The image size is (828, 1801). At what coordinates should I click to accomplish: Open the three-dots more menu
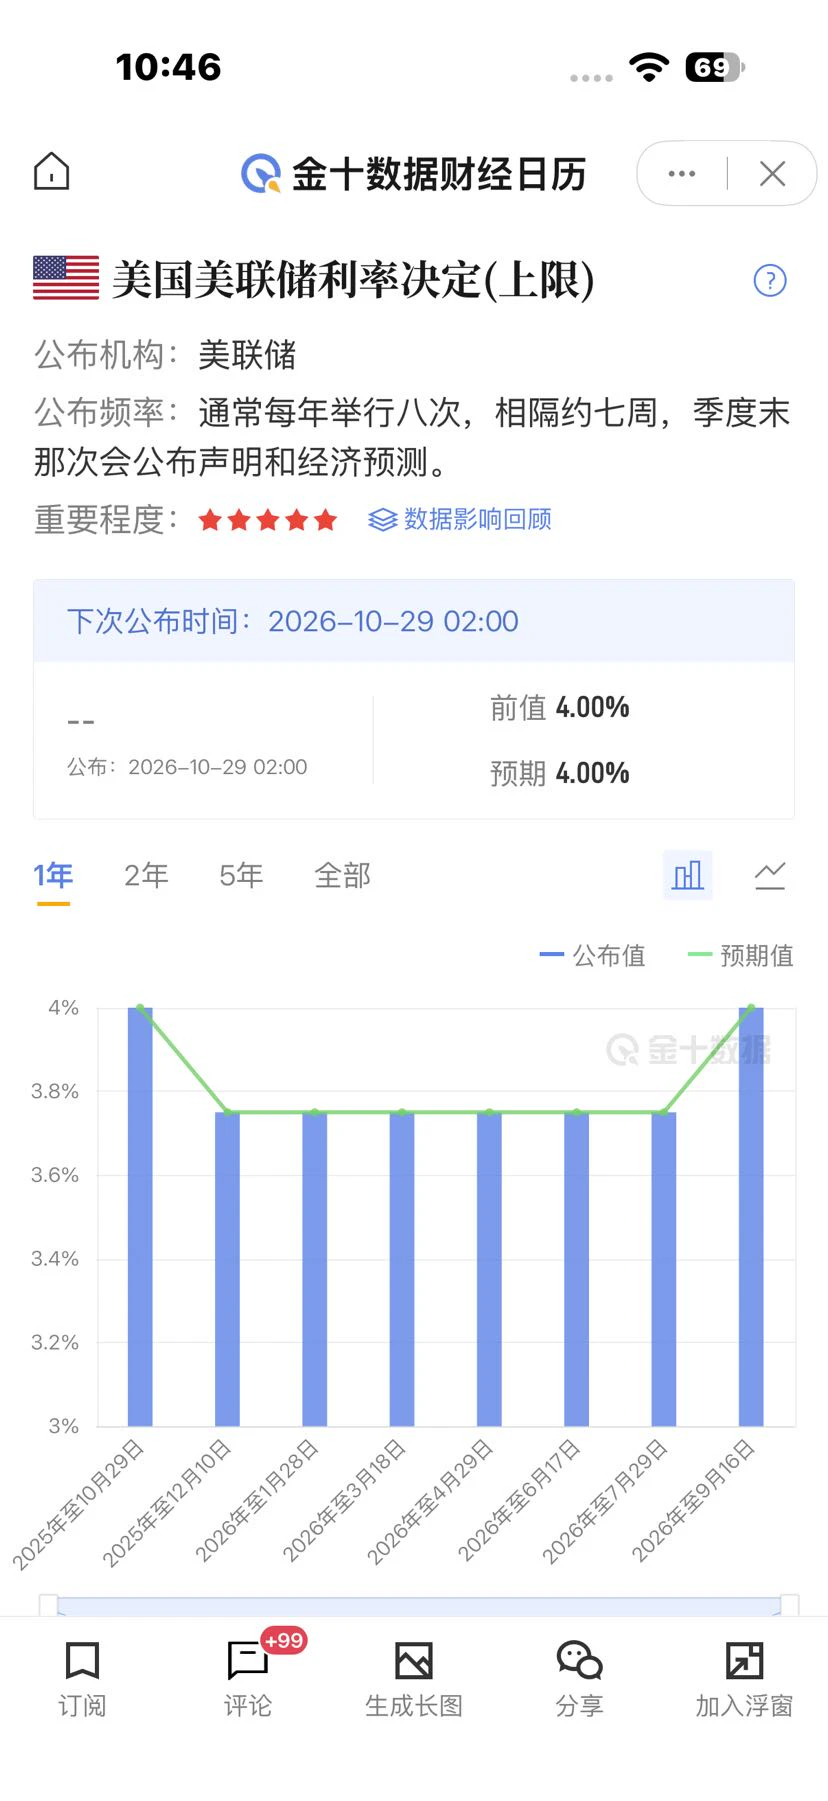click(x=682, y=174)
